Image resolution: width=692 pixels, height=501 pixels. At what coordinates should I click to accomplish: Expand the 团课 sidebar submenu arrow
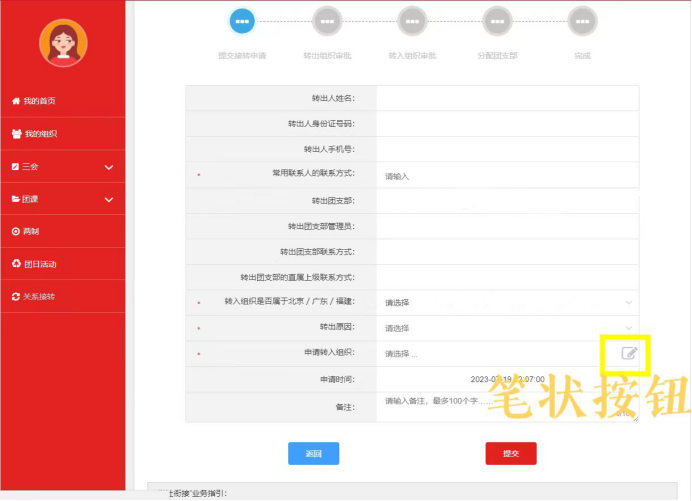click(109, 200)
